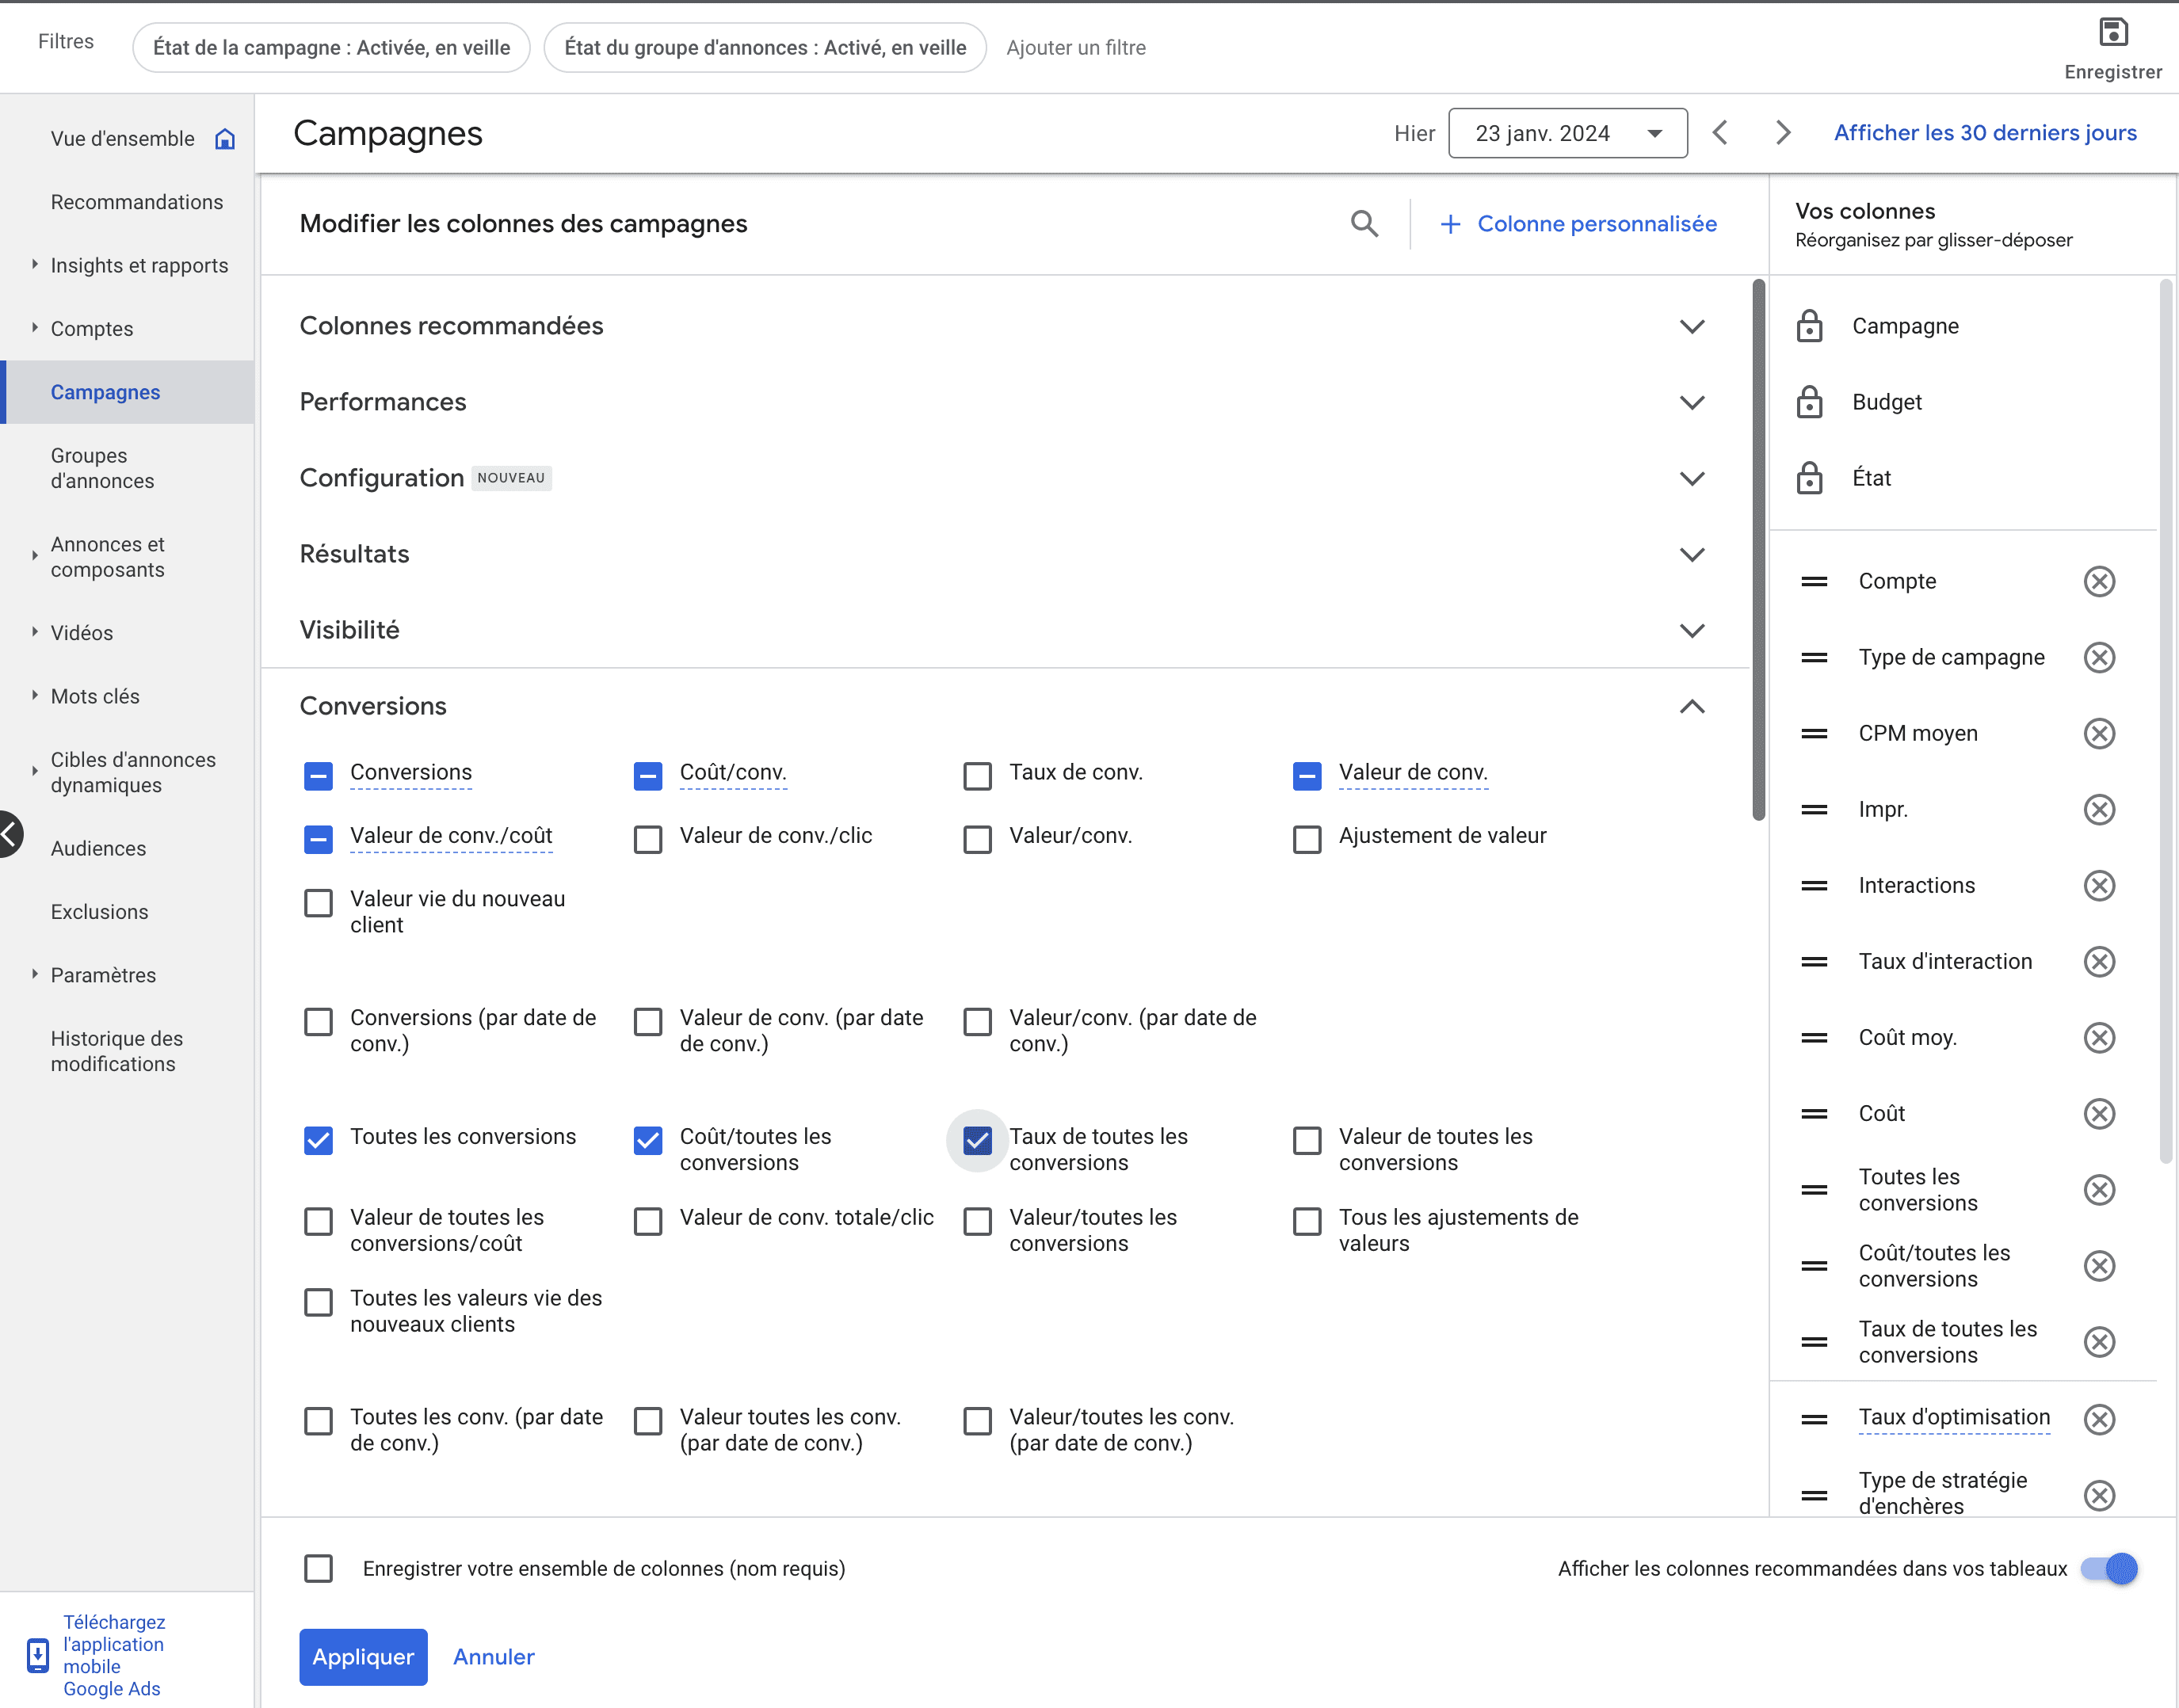Go to next date with right arrow

(x=1782, y=133)
